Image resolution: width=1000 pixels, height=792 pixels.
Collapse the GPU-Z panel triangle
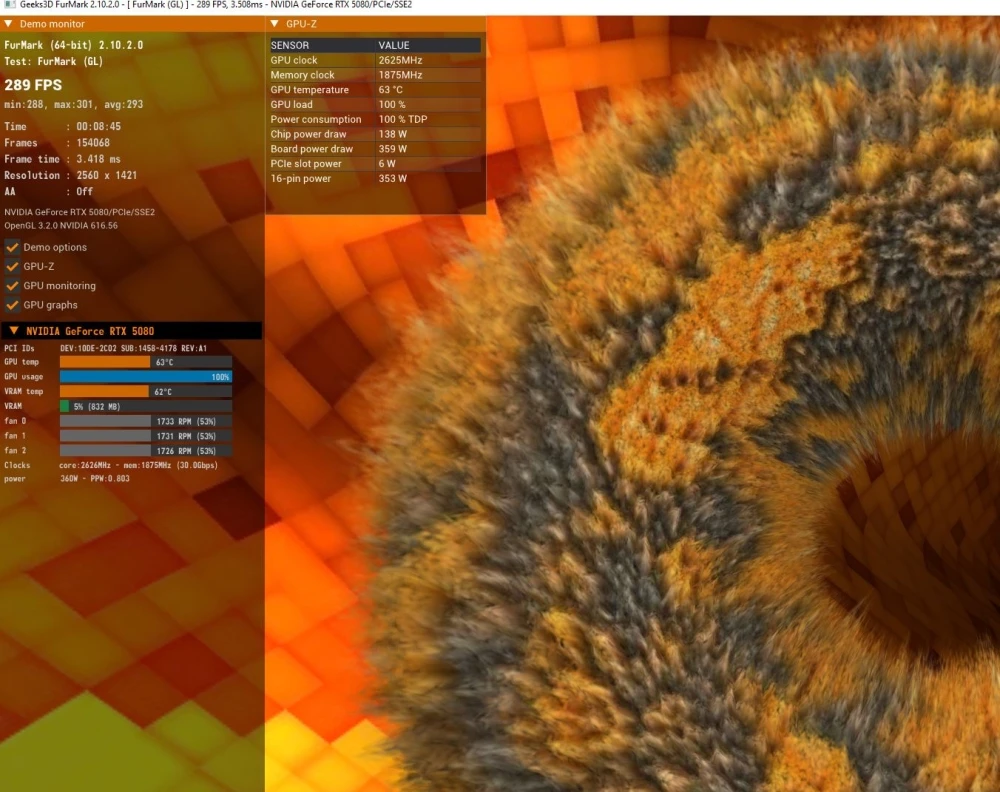[x=275, y=24]
